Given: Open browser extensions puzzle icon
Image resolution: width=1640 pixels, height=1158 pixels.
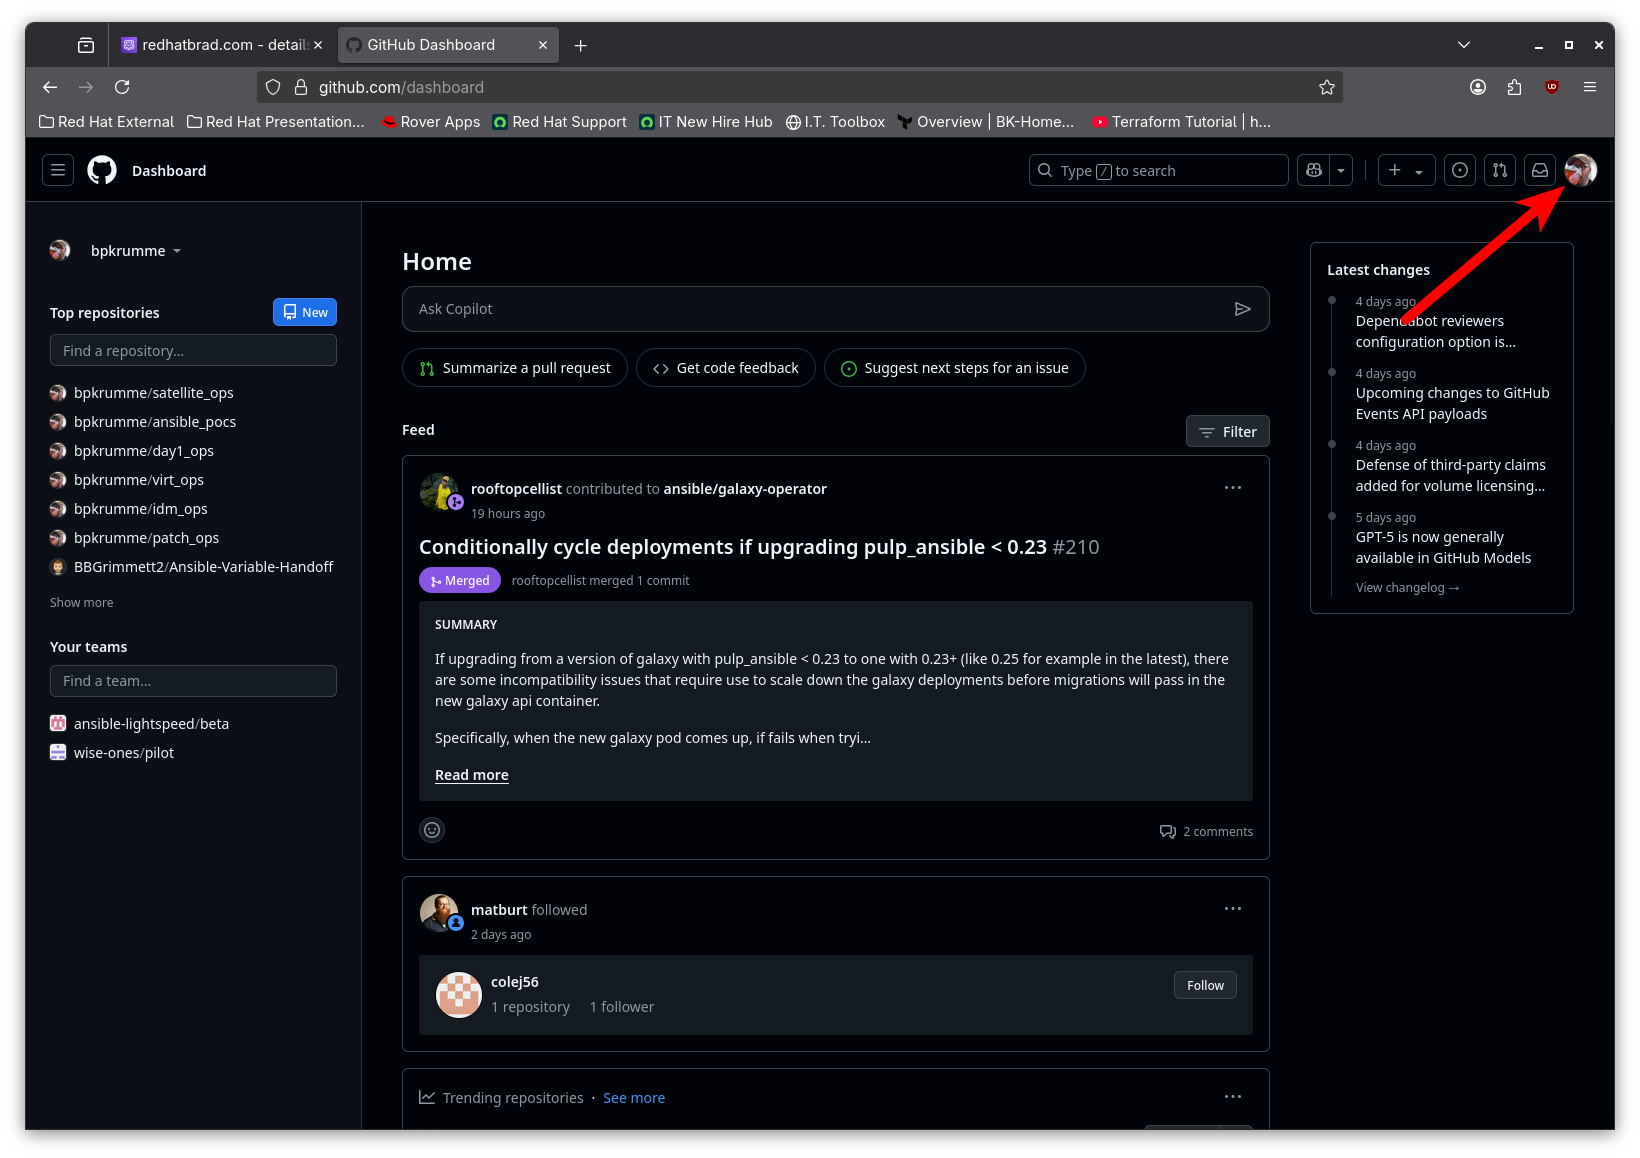Looking at the screenshot, I should pos(1514,87).
